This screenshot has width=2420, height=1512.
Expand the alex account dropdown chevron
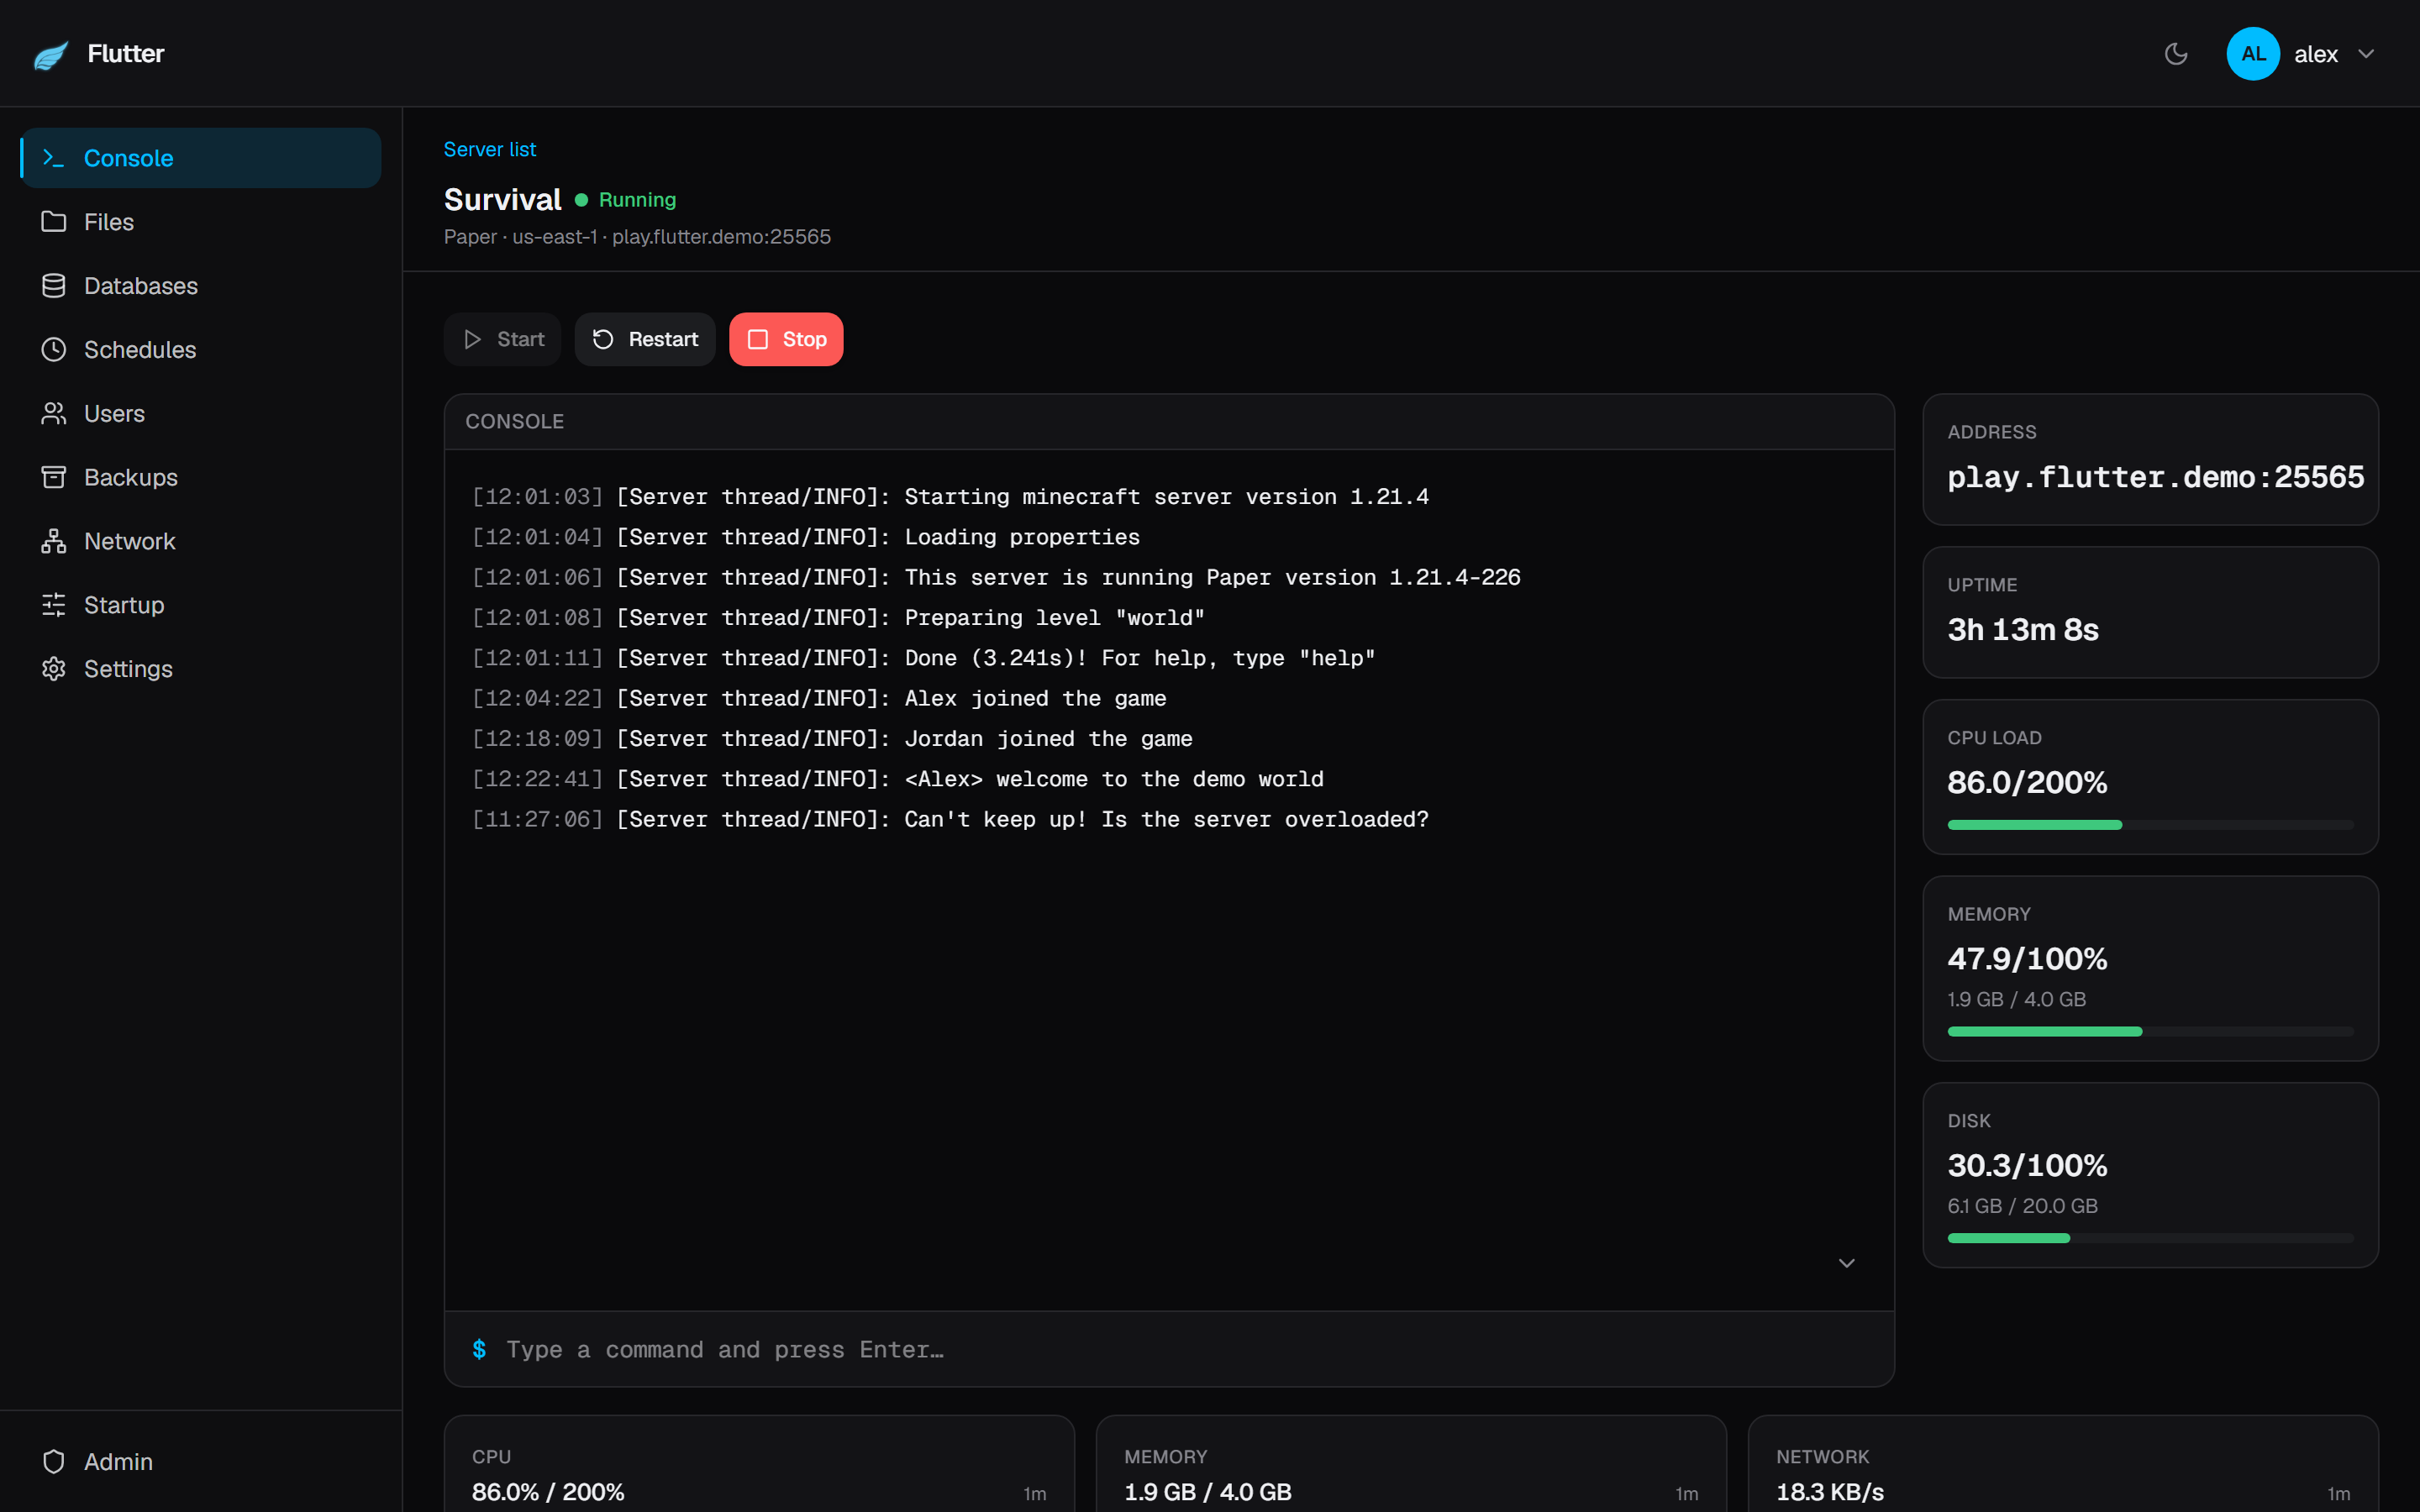click(2365, 54)
